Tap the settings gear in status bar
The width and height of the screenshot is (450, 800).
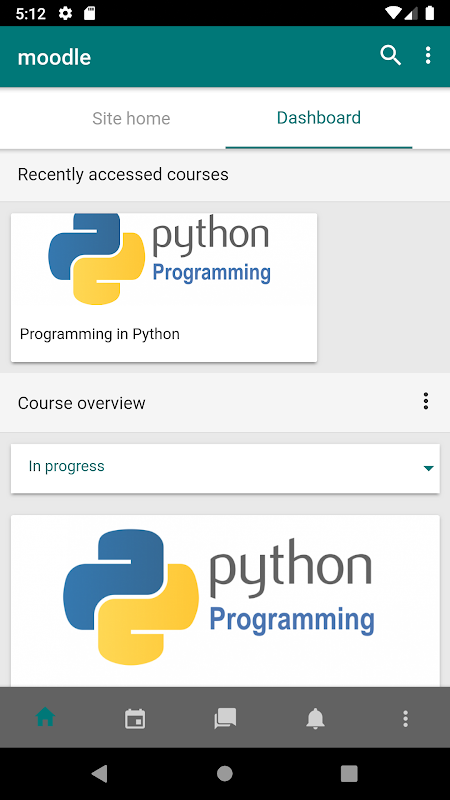click(x=65, y=13)
